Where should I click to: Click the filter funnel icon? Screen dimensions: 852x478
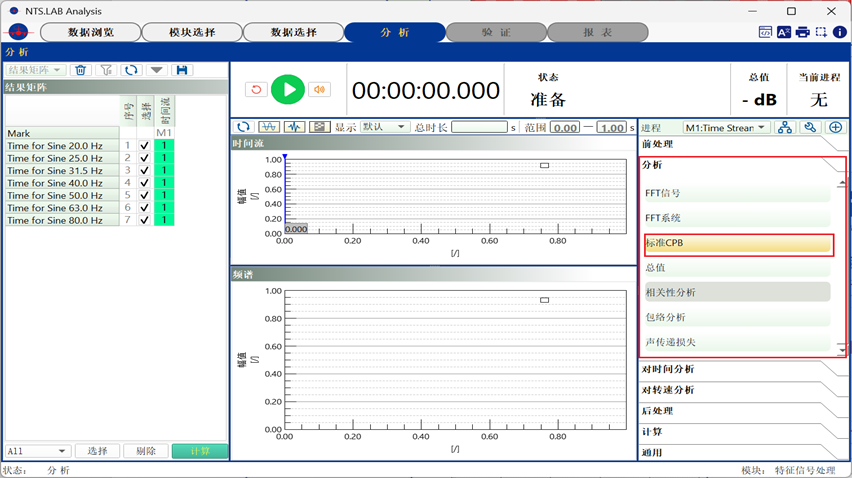coord(106,70)
